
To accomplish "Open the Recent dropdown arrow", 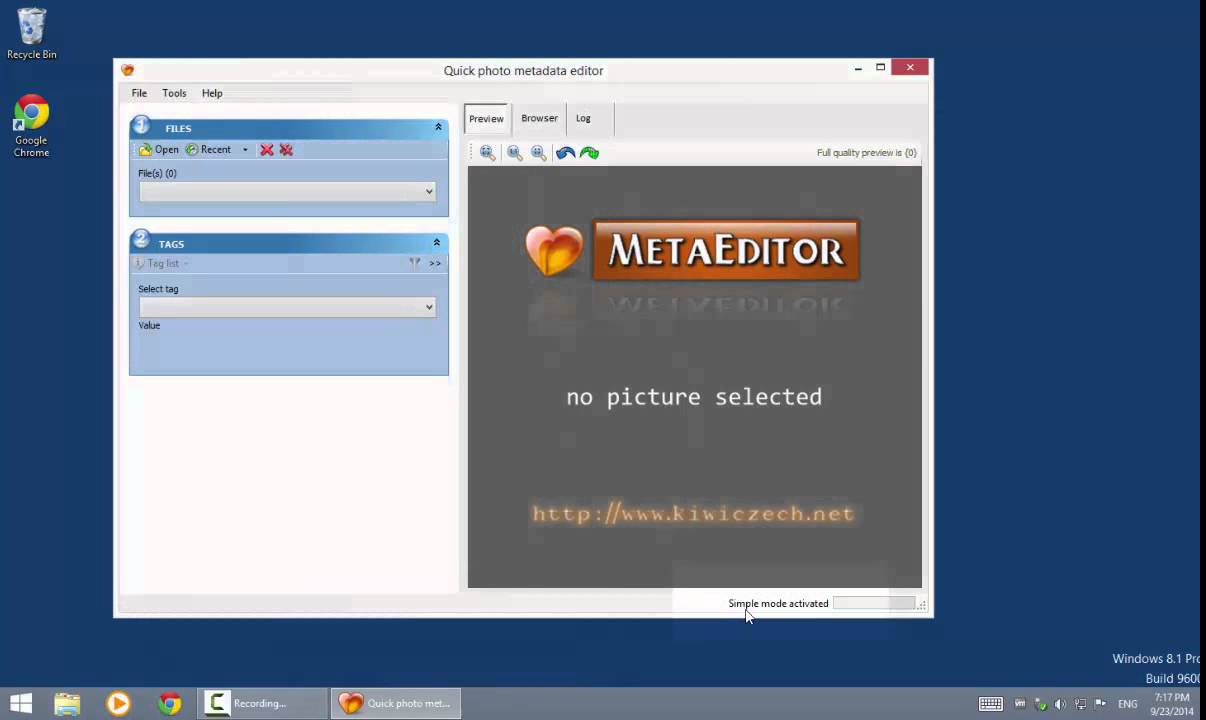I will pyautogui.click(x=245, y=150).
